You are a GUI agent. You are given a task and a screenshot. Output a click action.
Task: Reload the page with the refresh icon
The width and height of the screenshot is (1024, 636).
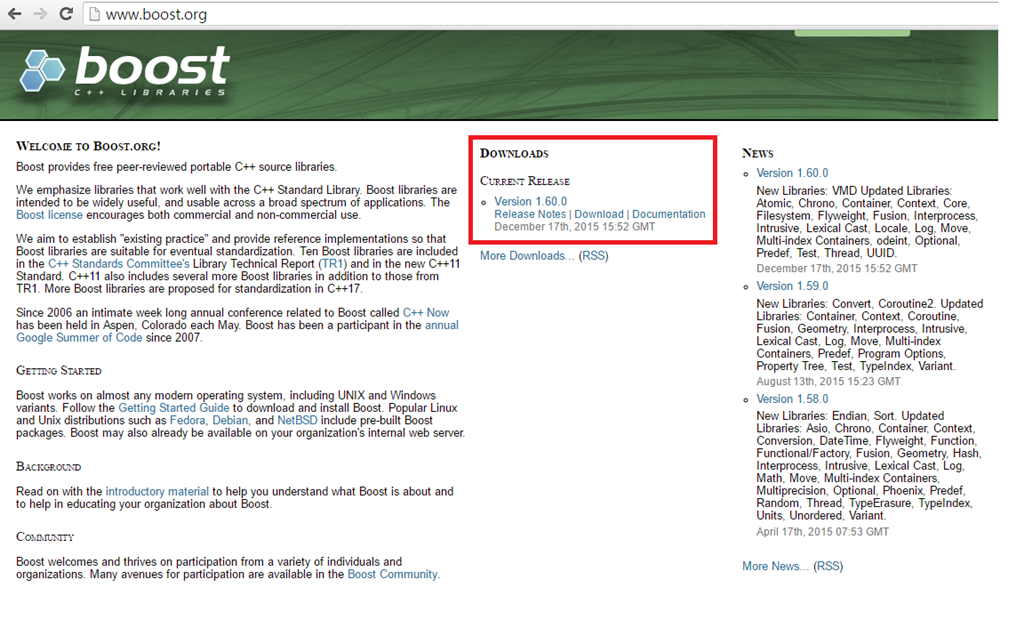pyautogui.click(x=66, y=14)
